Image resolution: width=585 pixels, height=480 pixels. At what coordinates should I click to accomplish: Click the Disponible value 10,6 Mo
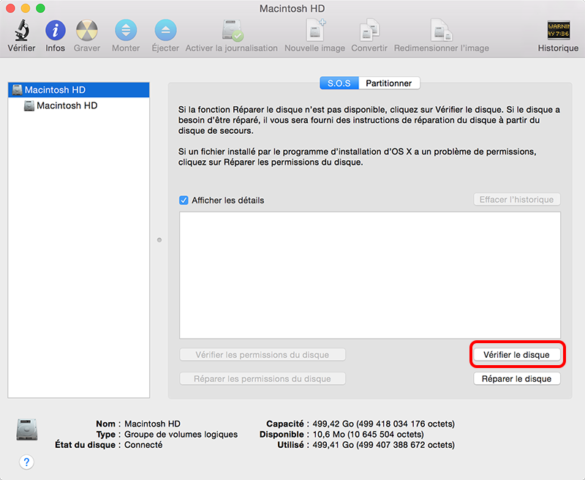(368, 434)
